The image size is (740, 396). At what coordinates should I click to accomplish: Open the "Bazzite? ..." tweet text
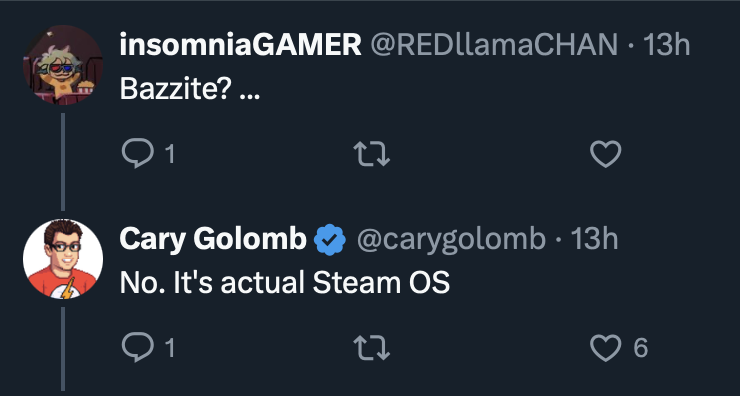click(190, 88)
